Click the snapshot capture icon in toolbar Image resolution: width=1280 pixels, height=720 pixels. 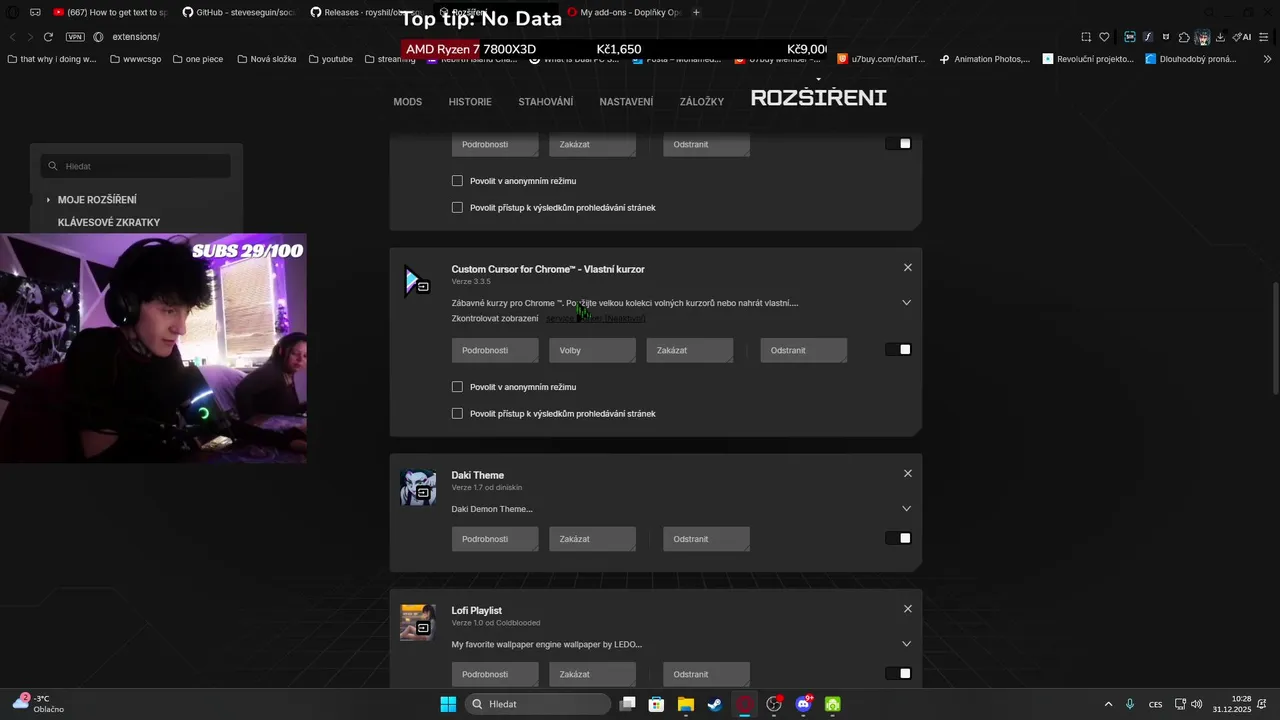pos(1086,37)
